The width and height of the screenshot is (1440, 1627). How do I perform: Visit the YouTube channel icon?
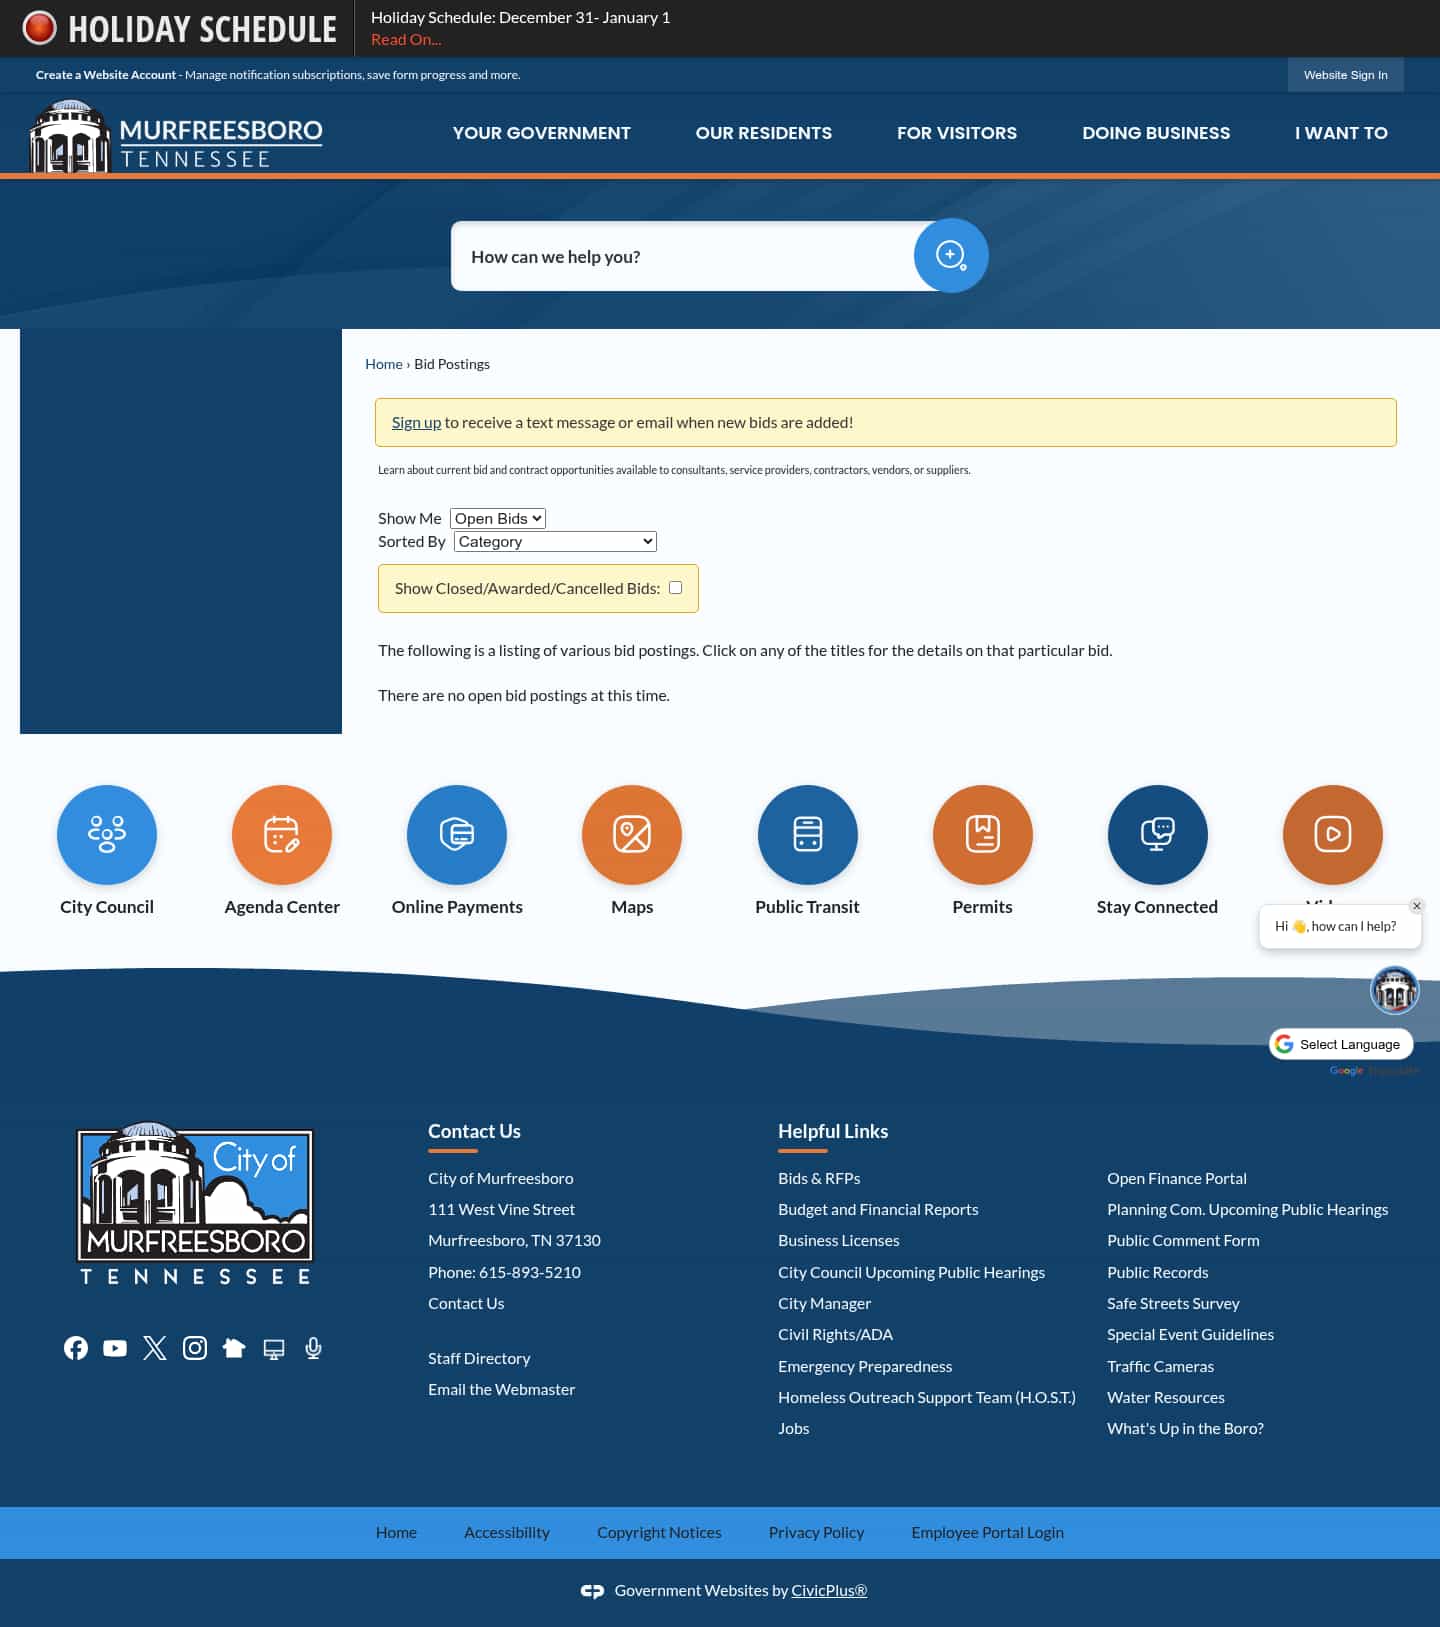115,1348
